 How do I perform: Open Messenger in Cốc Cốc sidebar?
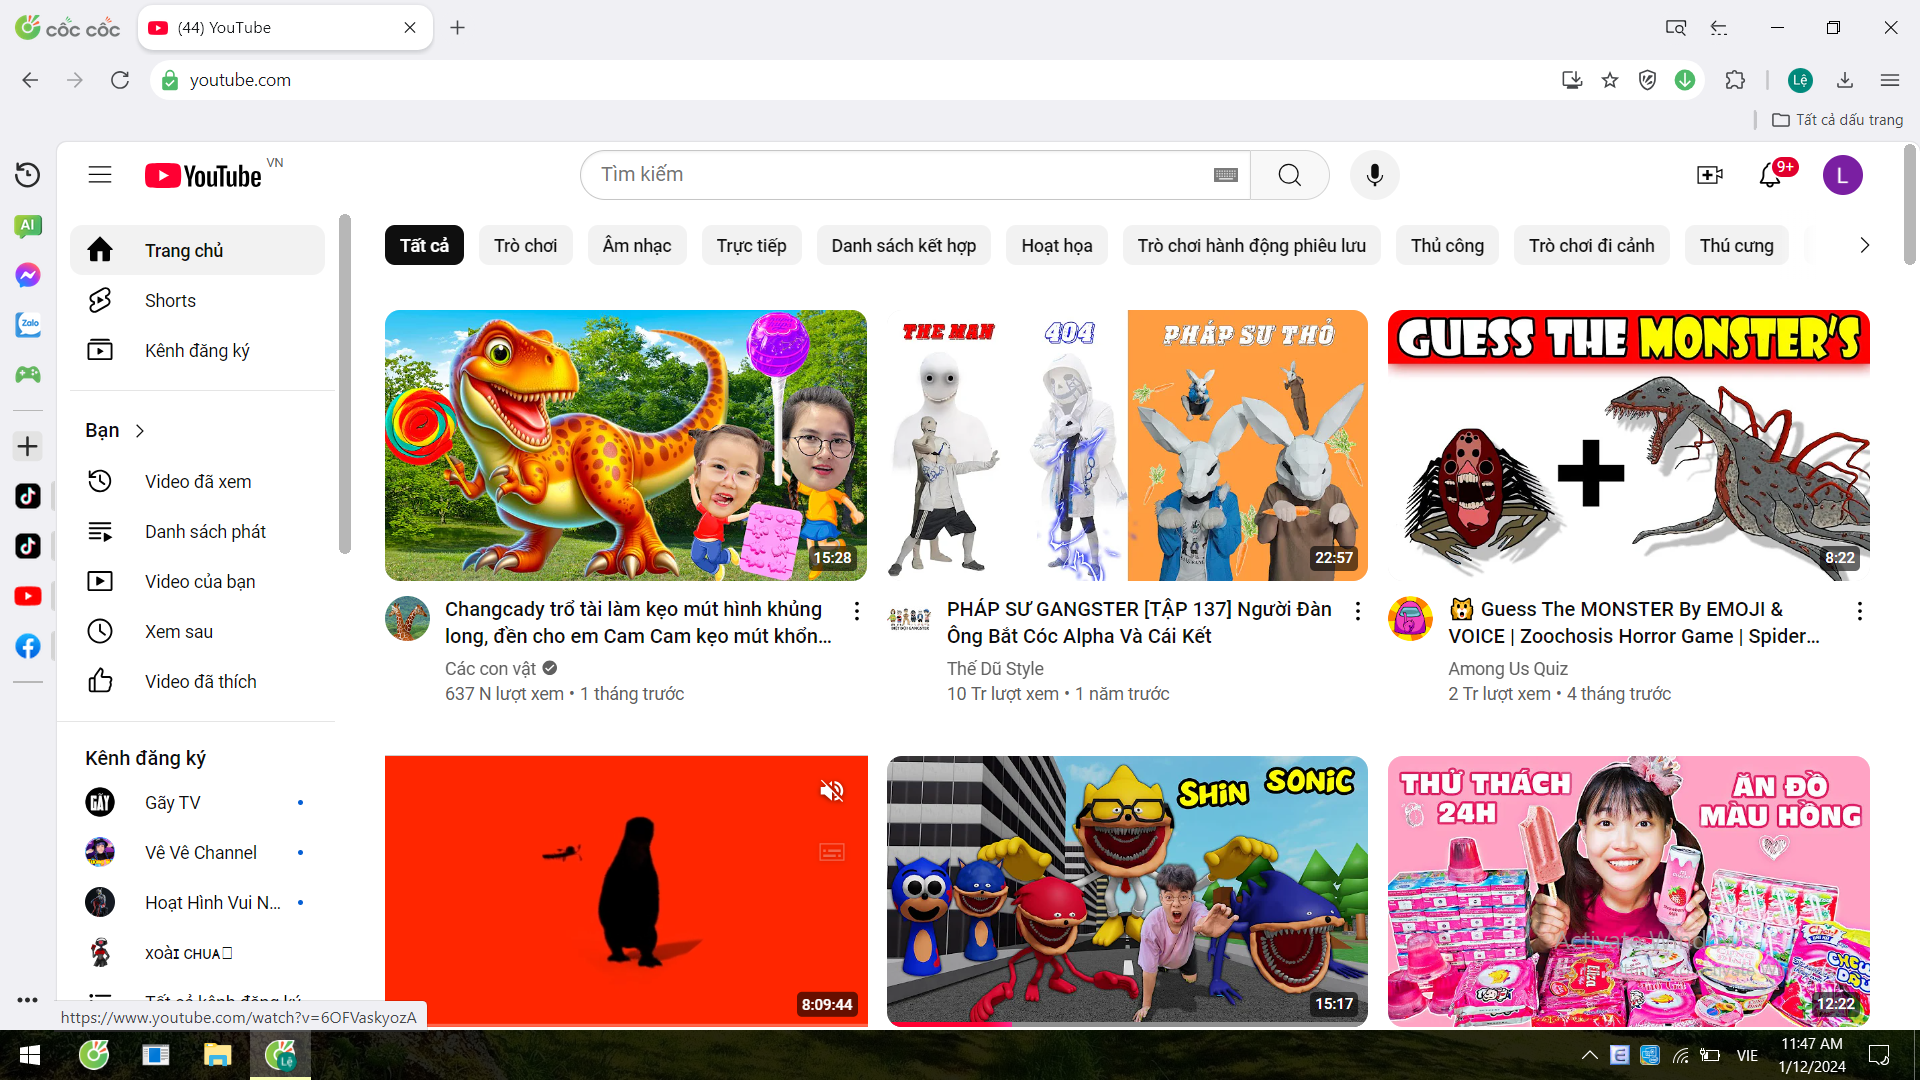27,275
